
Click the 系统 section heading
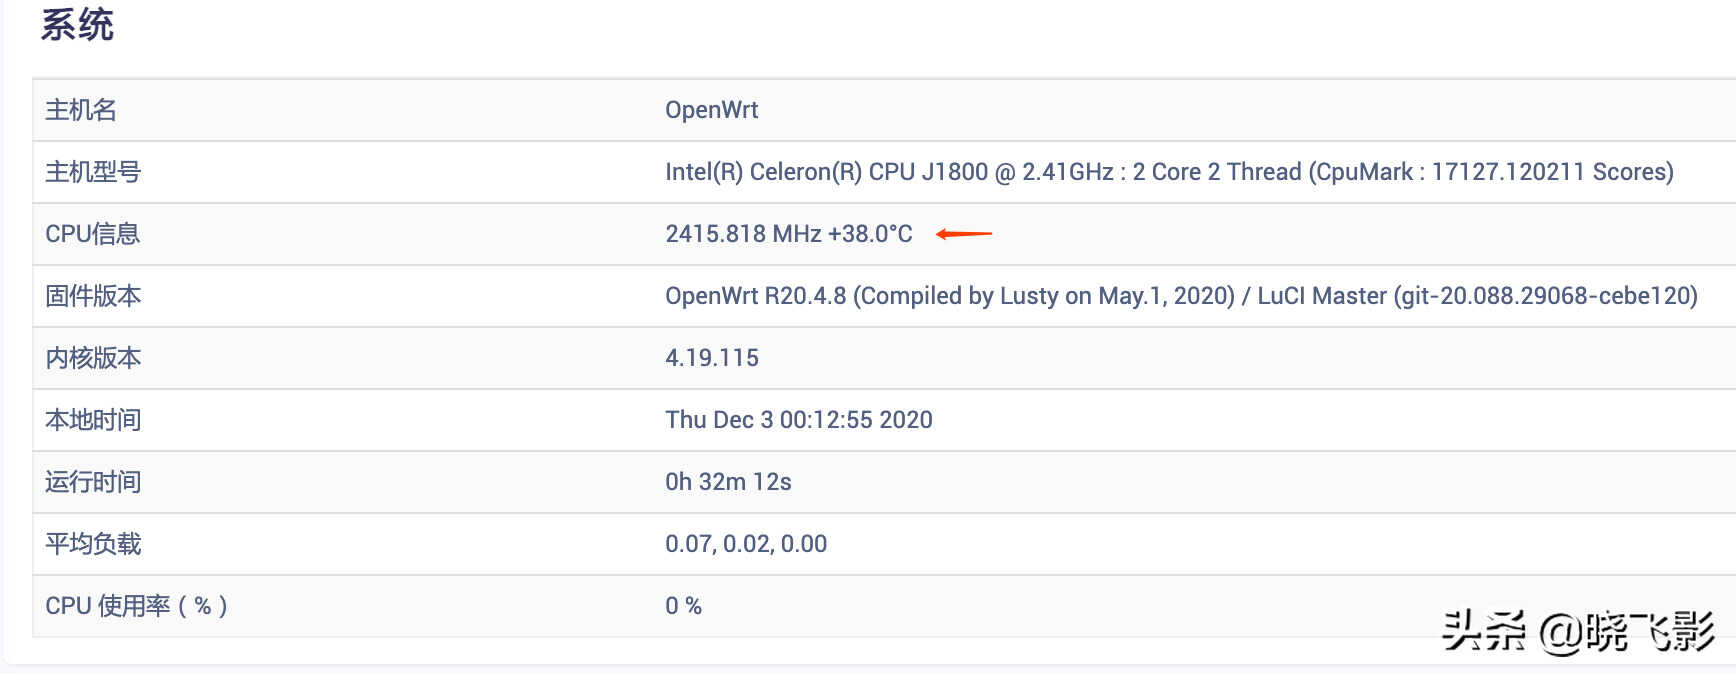tap(77, 24)
